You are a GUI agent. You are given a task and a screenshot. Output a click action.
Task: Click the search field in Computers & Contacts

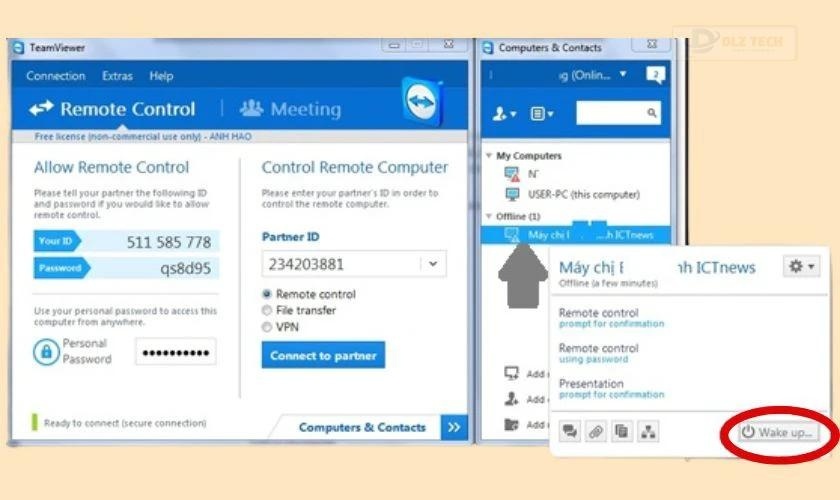pos(618,113)
